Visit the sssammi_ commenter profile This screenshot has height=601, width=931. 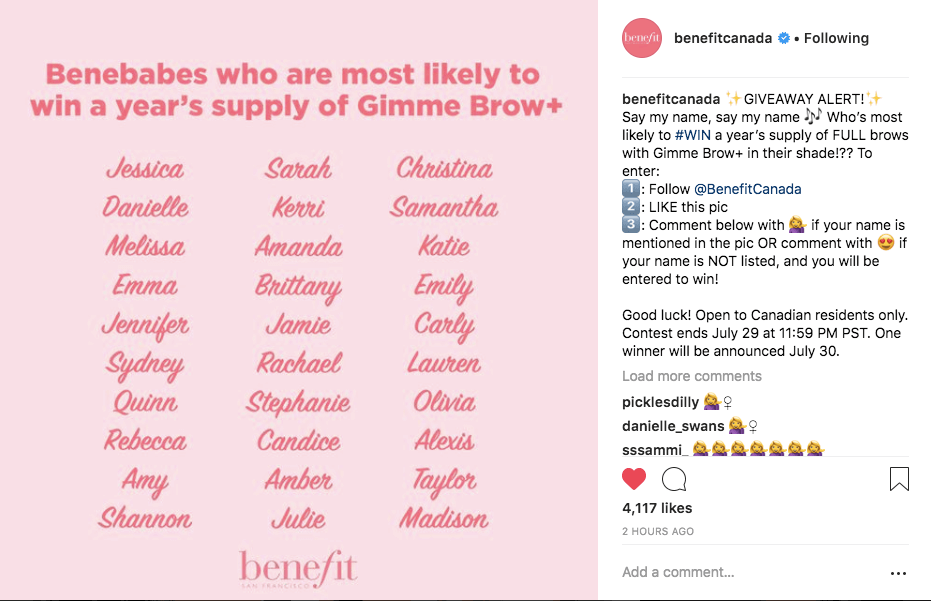click(655, 450)
